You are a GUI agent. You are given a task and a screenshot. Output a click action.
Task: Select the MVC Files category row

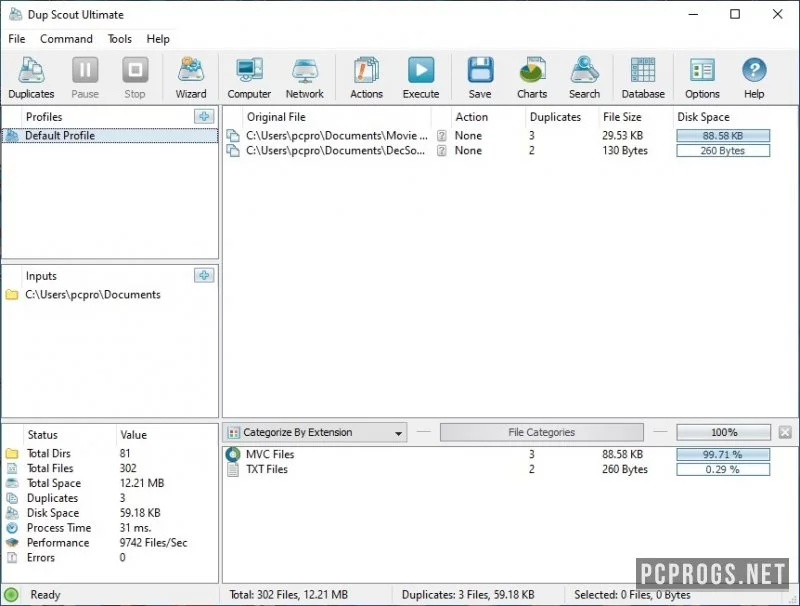click(510, 454)
